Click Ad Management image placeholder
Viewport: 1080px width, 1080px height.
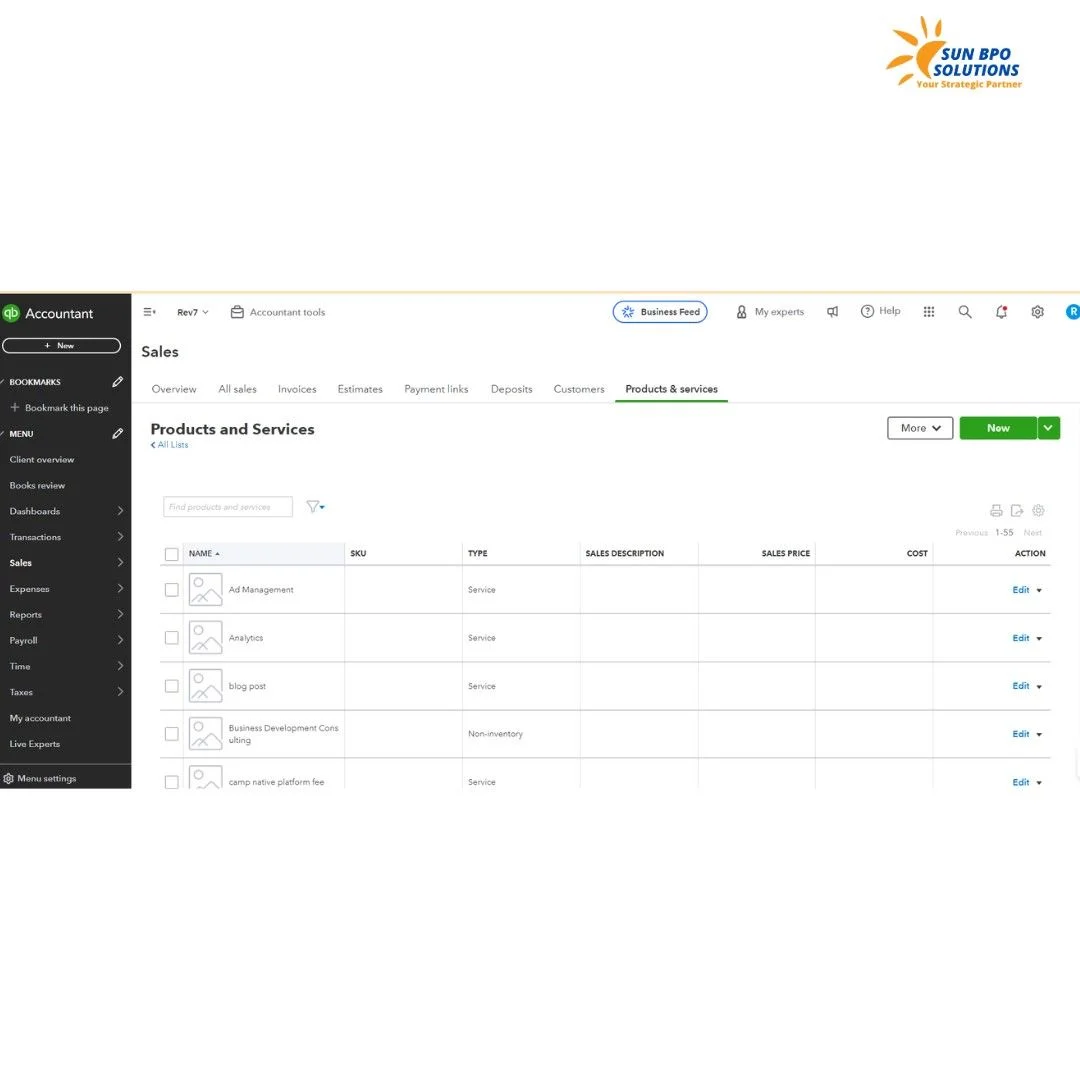(x=205, y=590)
